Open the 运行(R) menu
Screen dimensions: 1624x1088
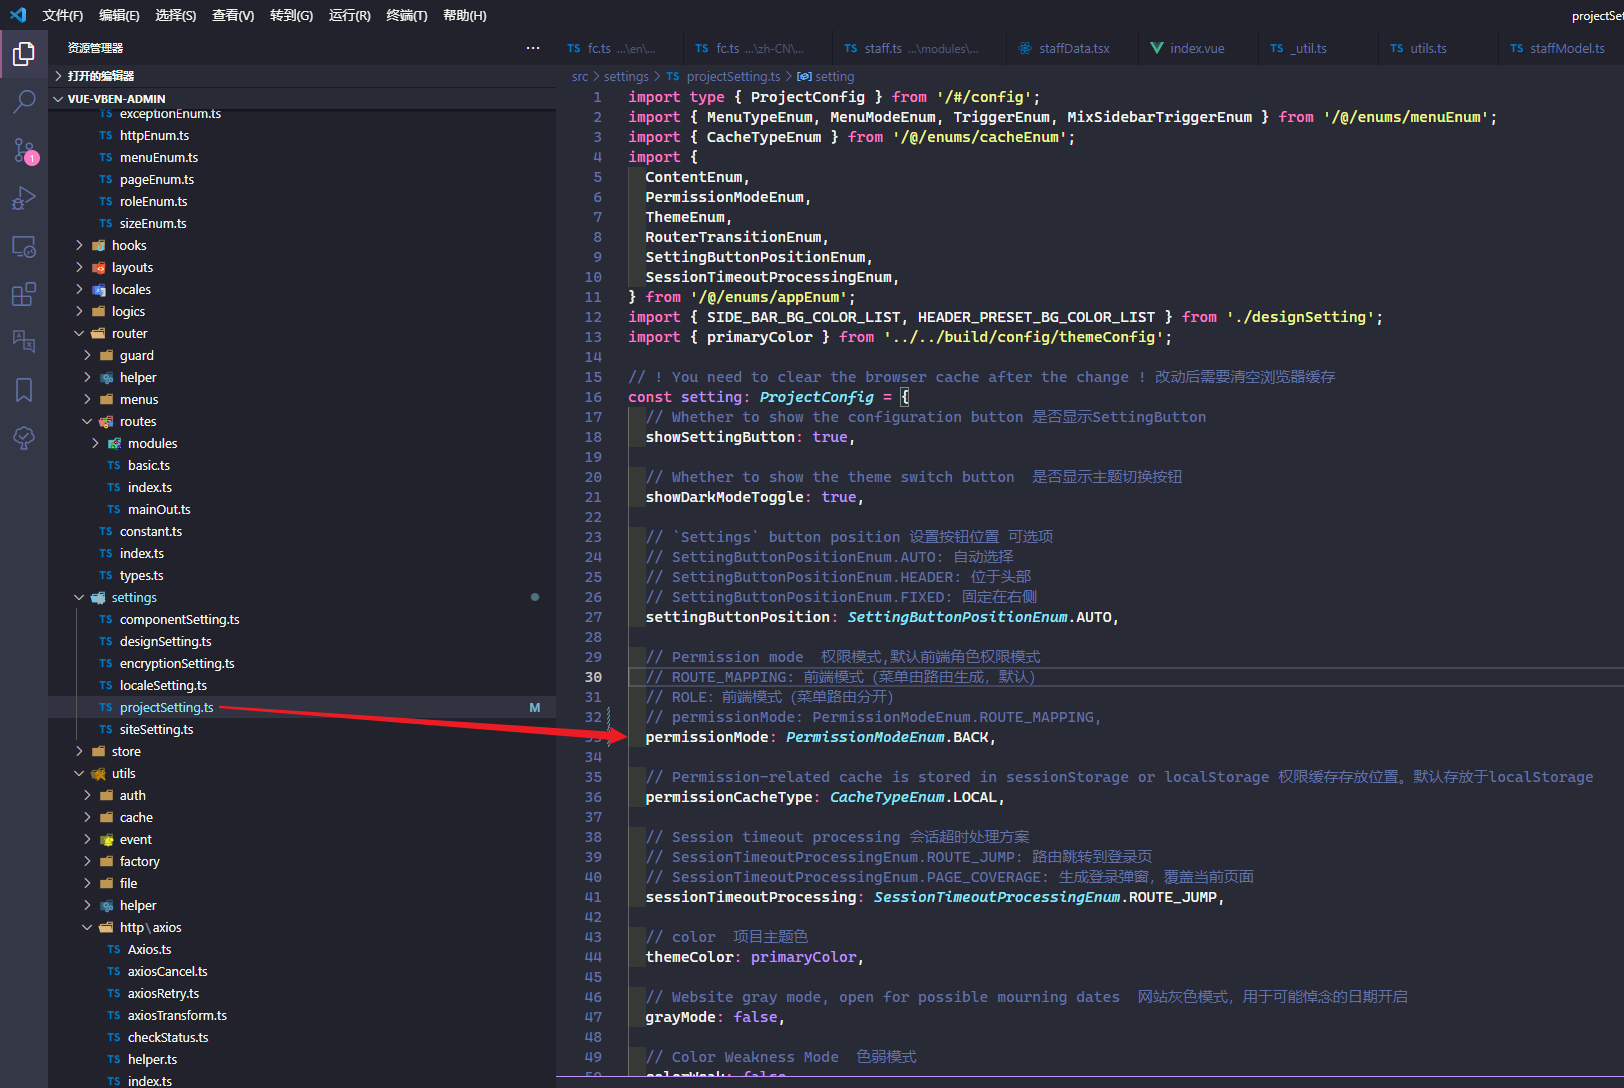[x=349, y=15]
